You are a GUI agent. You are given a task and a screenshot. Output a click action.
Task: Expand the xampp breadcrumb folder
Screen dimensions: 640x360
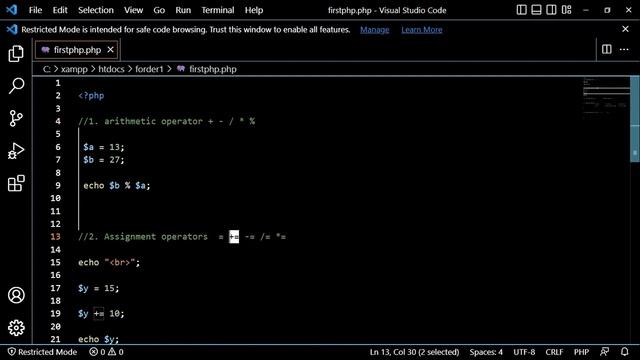(x=74, y=69)
